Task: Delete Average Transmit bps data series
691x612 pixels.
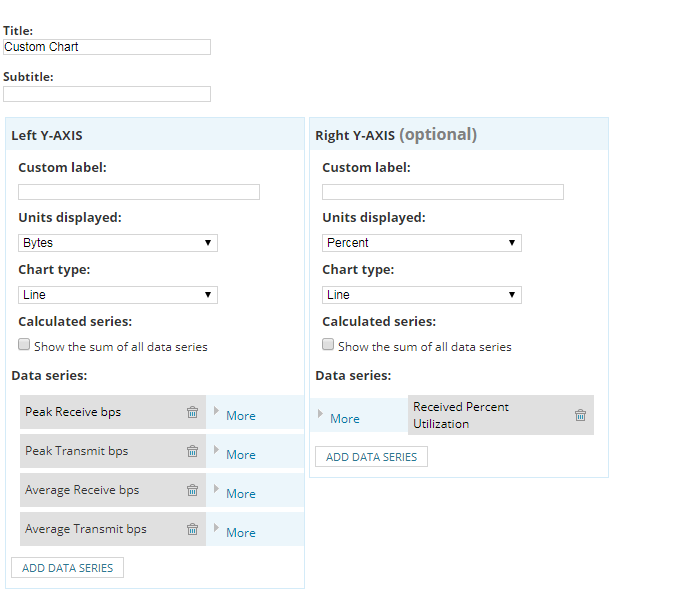Action: pos(192,529)
